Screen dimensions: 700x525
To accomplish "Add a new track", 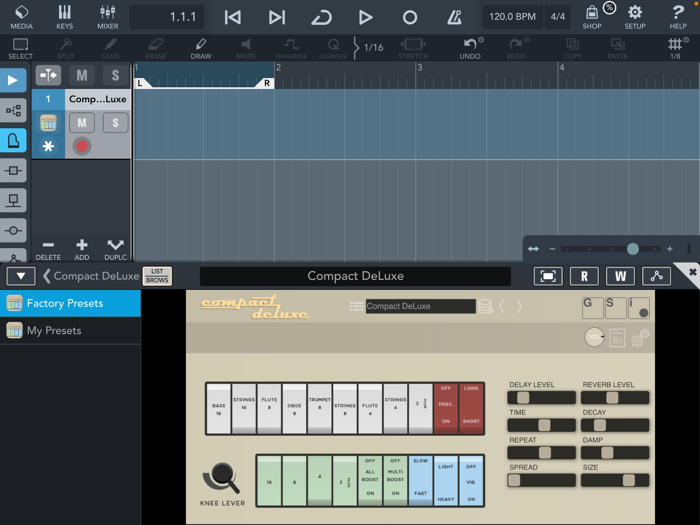I will [82, 249].
